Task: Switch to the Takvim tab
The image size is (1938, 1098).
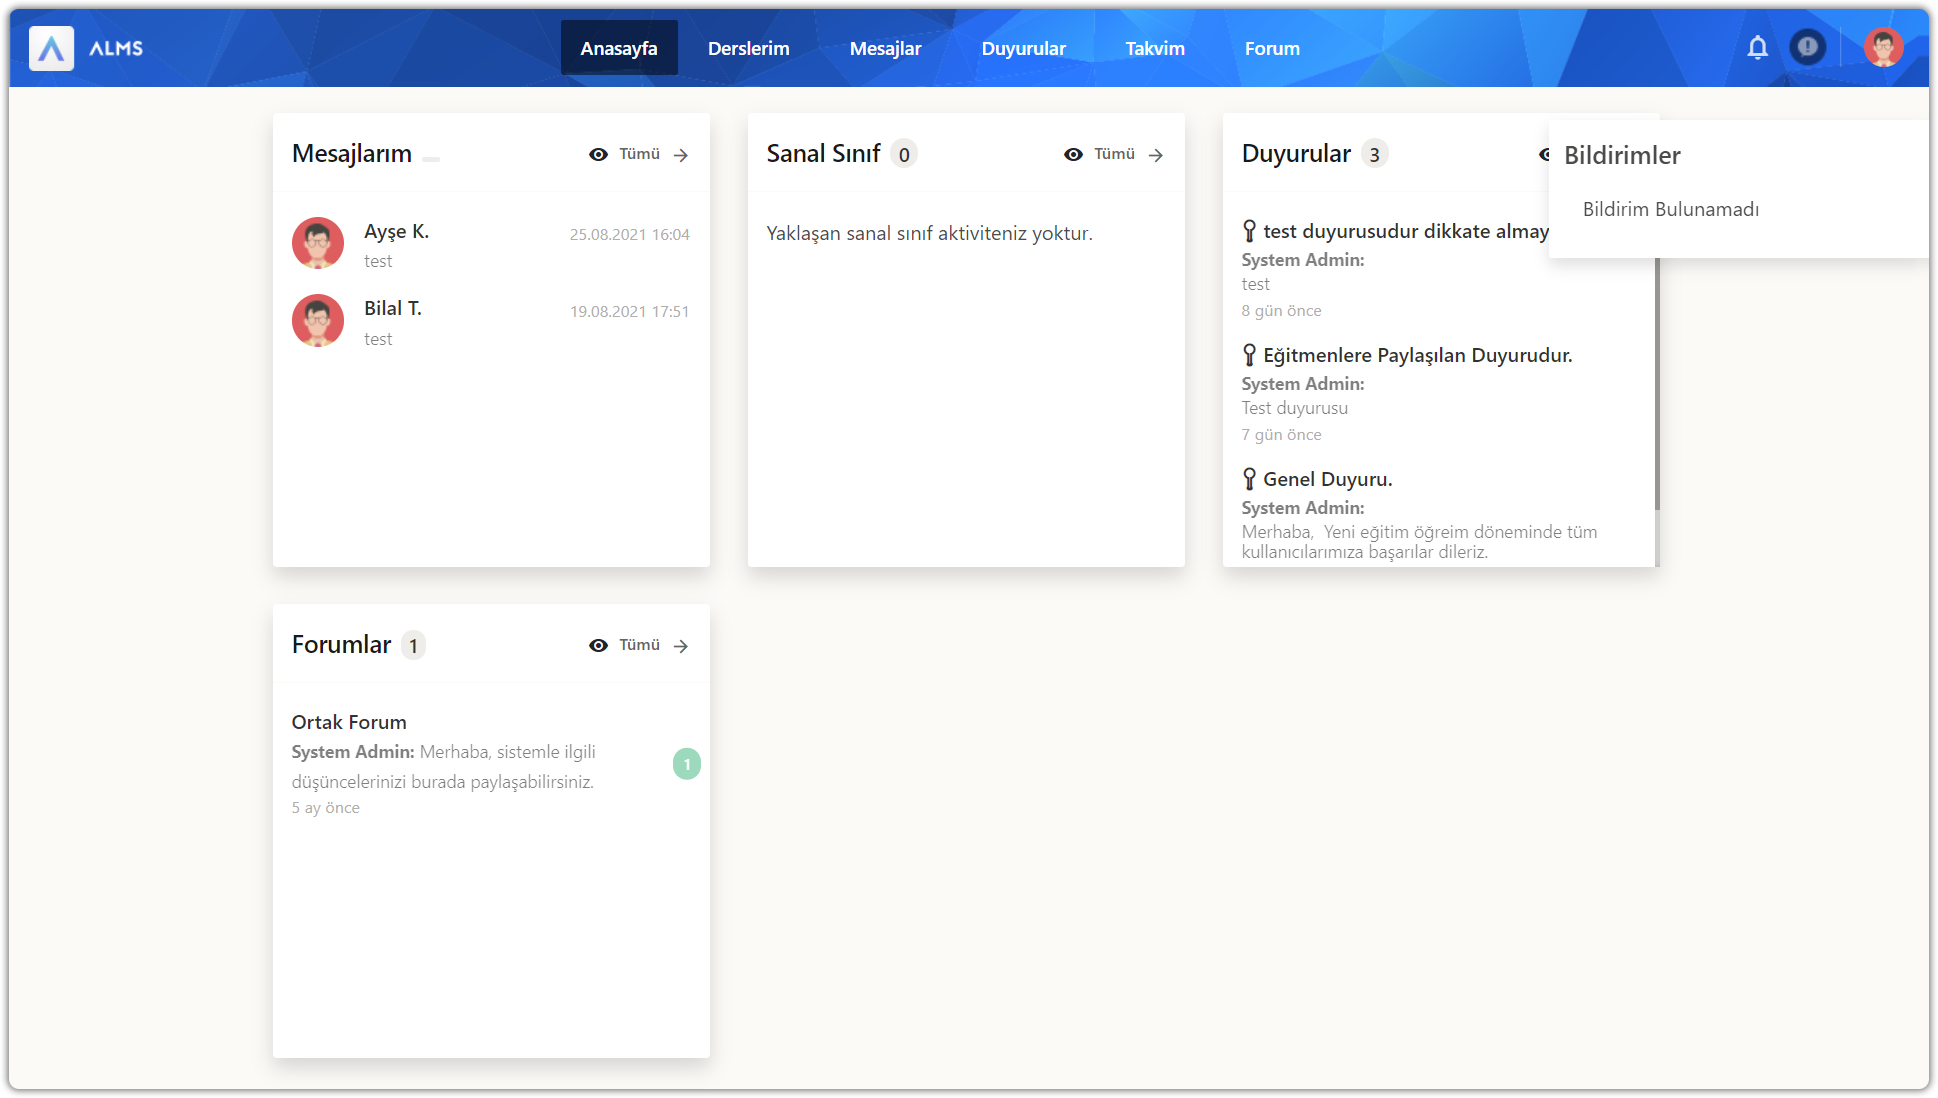Action: (x=1154, y=48)
